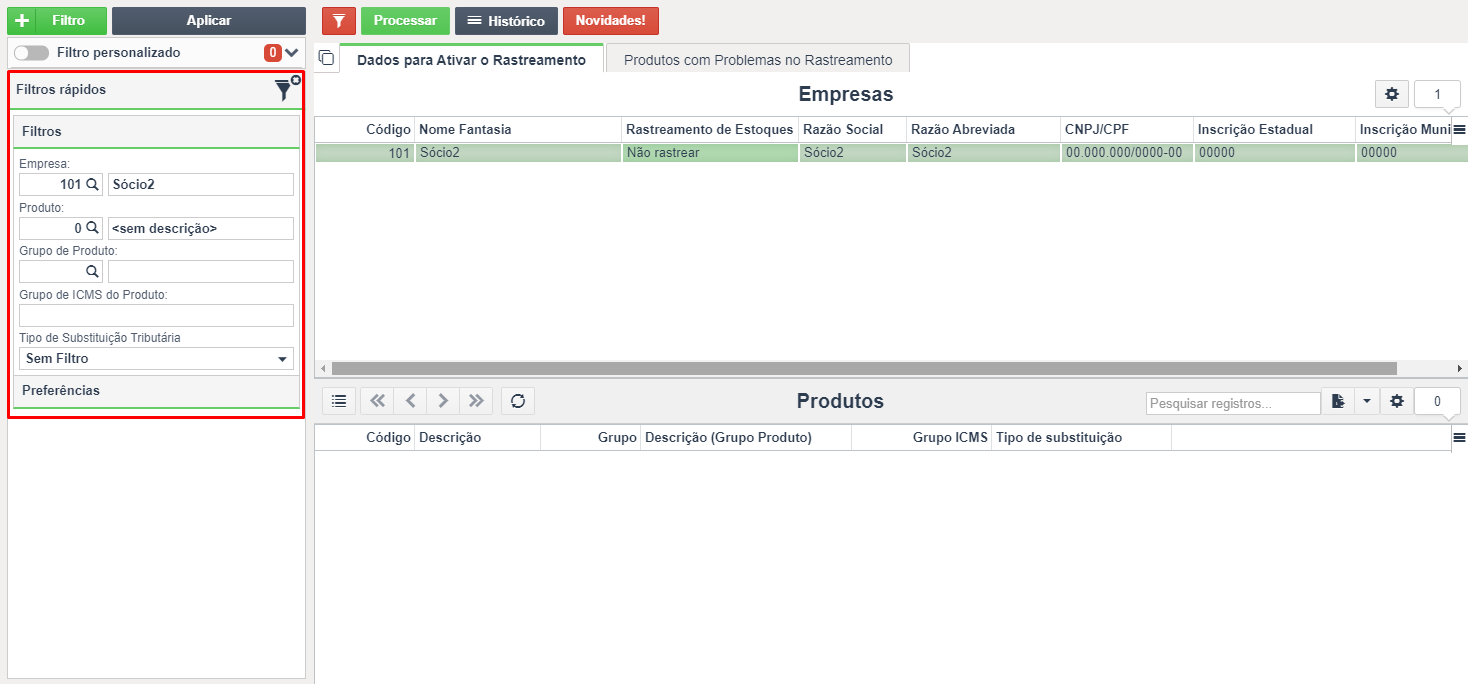Screen dimensions: 1468x684
Task: Expand Filtro personalizado chevron
Action: pos(292,53)
